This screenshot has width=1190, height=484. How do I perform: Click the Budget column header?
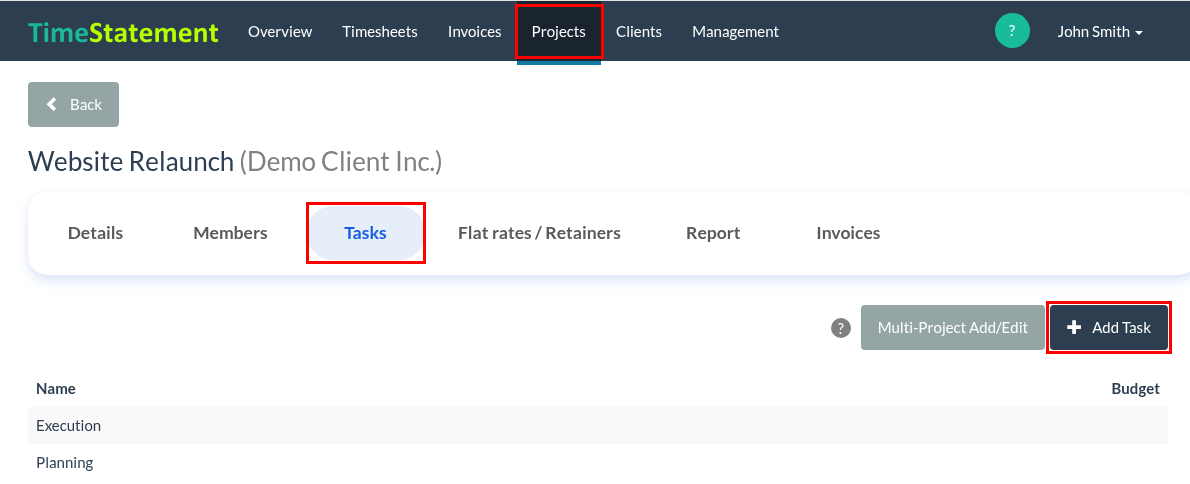point(1135,388)
